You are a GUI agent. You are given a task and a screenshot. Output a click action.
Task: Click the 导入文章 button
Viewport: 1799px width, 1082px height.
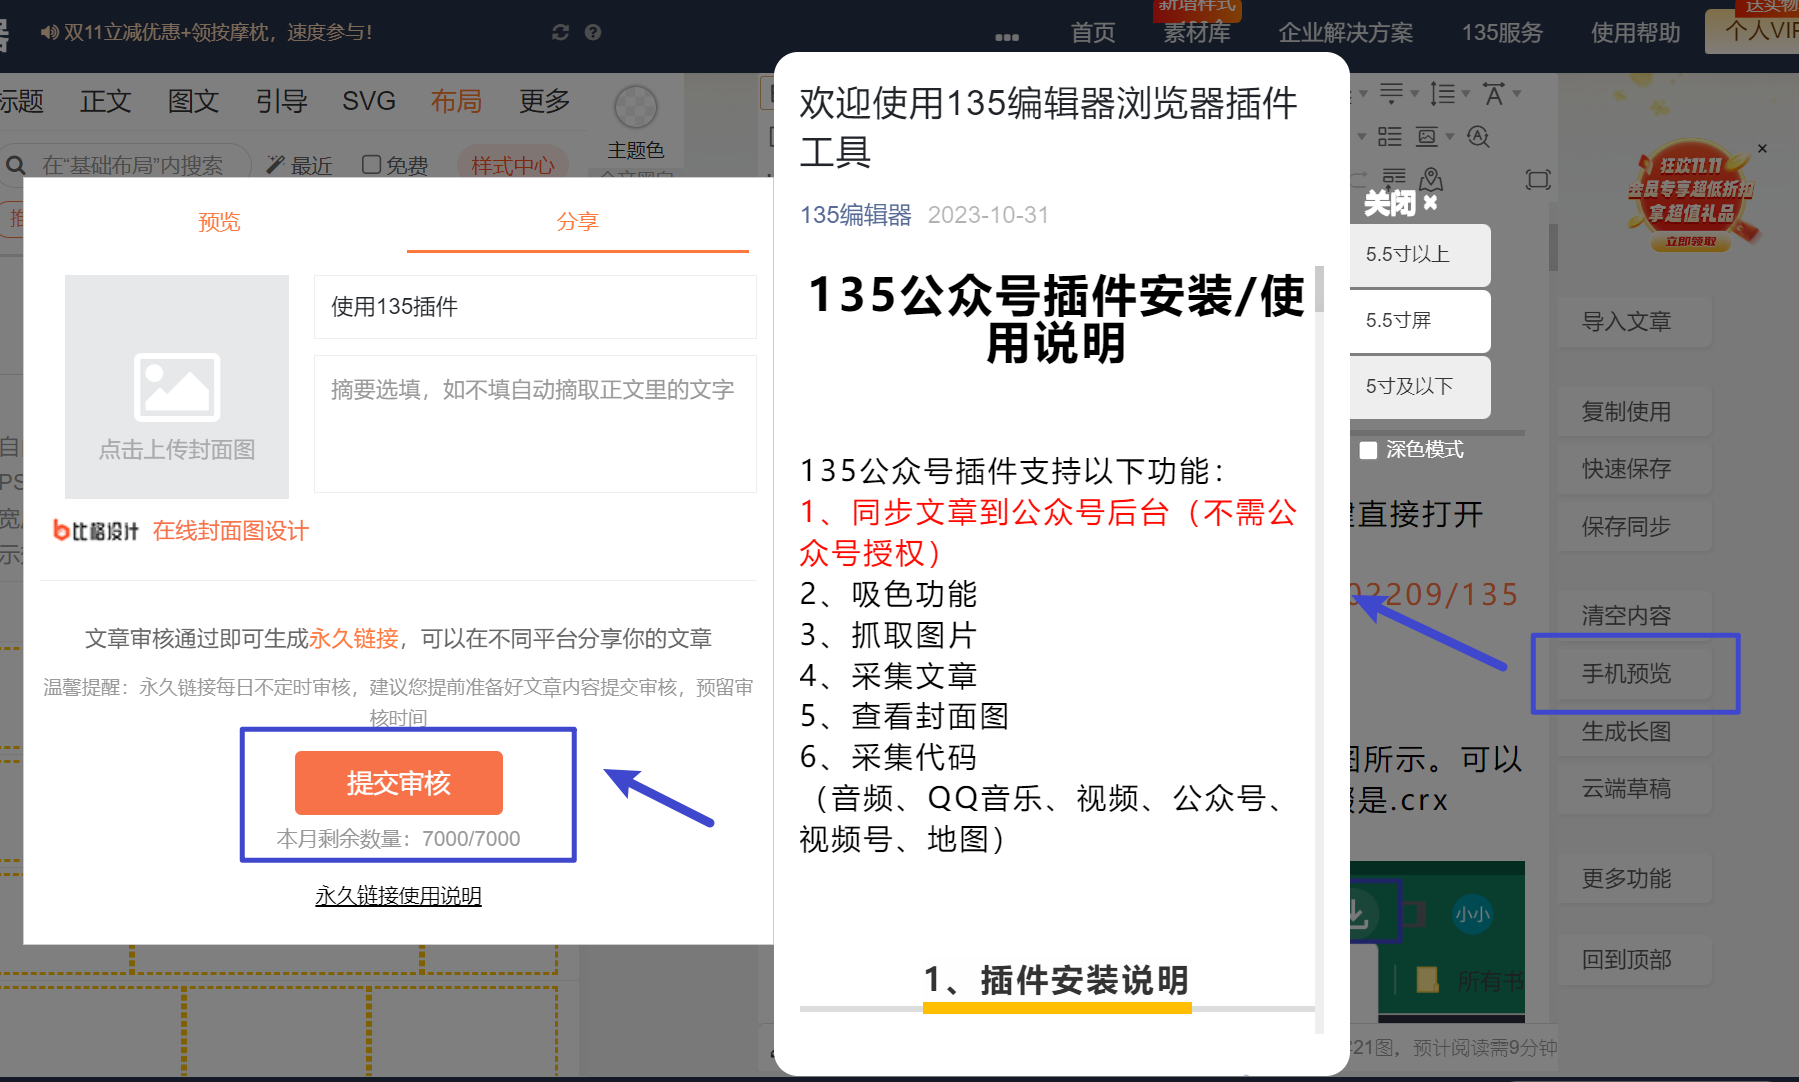1634,322
